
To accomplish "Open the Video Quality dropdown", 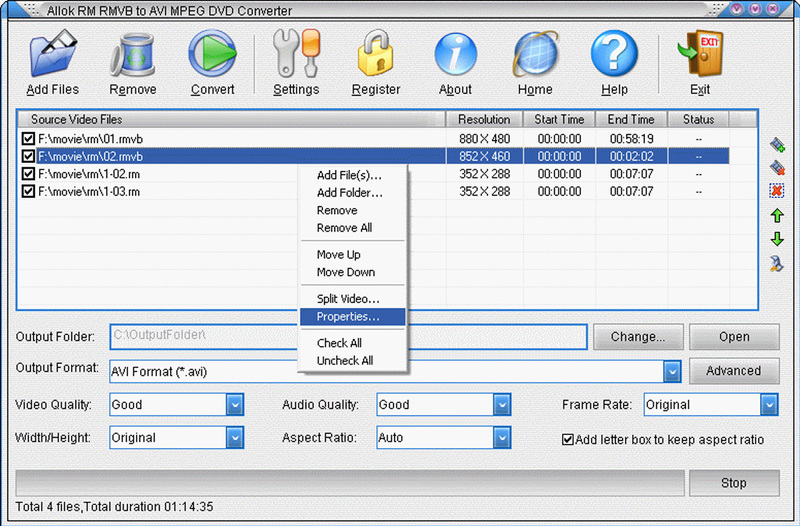I will [235, 405].
